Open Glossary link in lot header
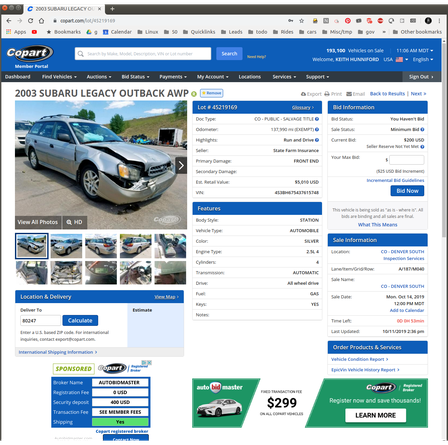The height and width of the screenshot is (445, 448). point(303,107)
